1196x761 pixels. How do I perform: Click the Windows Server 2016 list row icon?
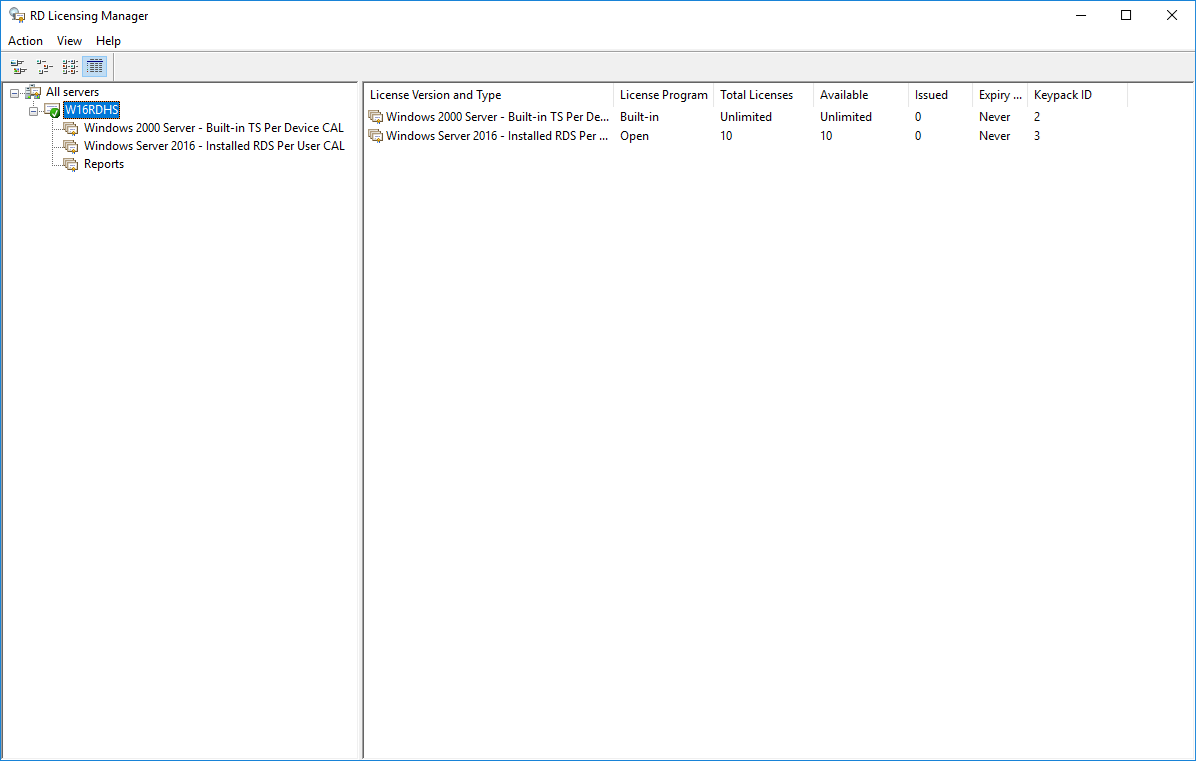[375, 136]
